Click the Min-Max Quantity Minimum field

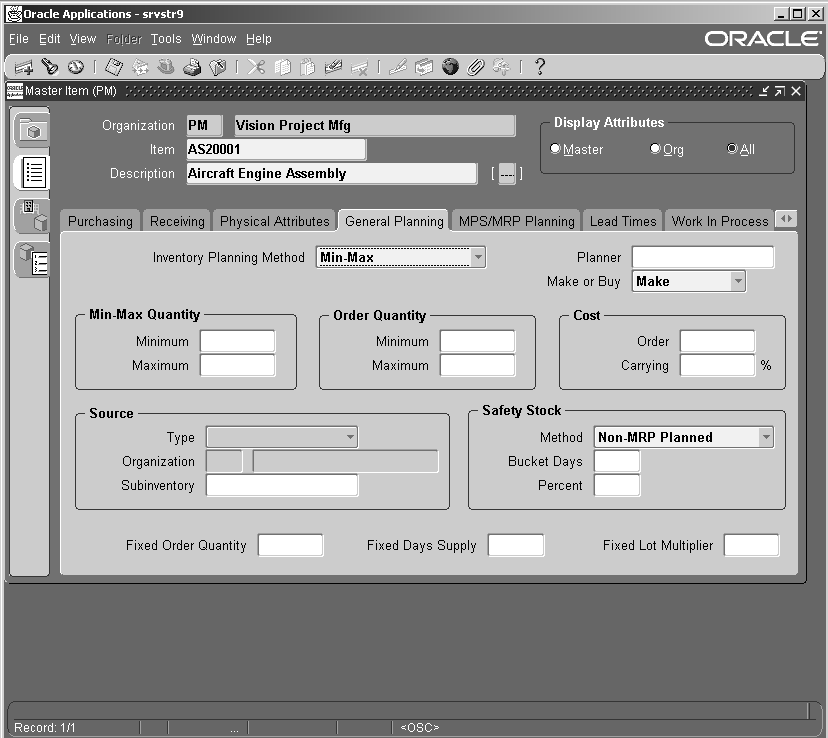(238, 342)
